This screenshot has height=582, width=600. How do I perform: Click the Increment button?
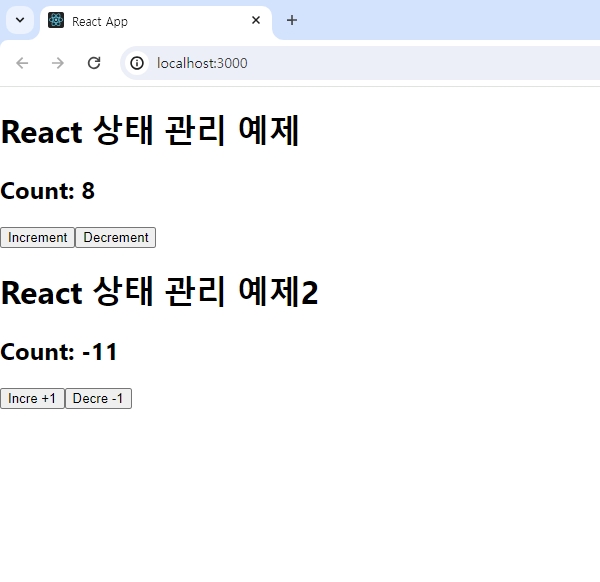tap(38, 238)
